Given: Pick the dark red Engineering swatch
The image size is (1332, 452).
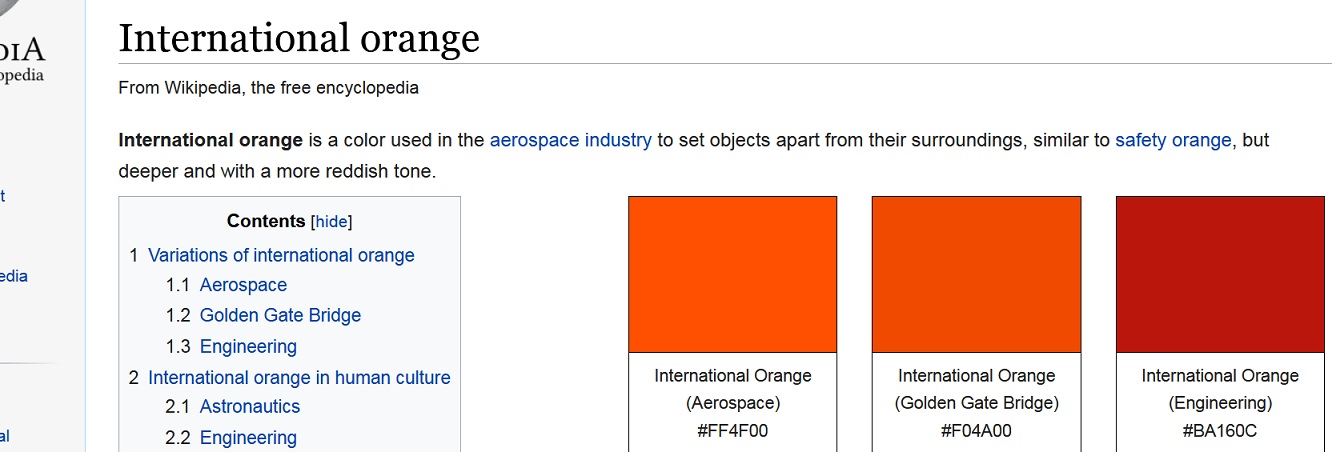Looking at the screenshot, I should [1220, 274].
